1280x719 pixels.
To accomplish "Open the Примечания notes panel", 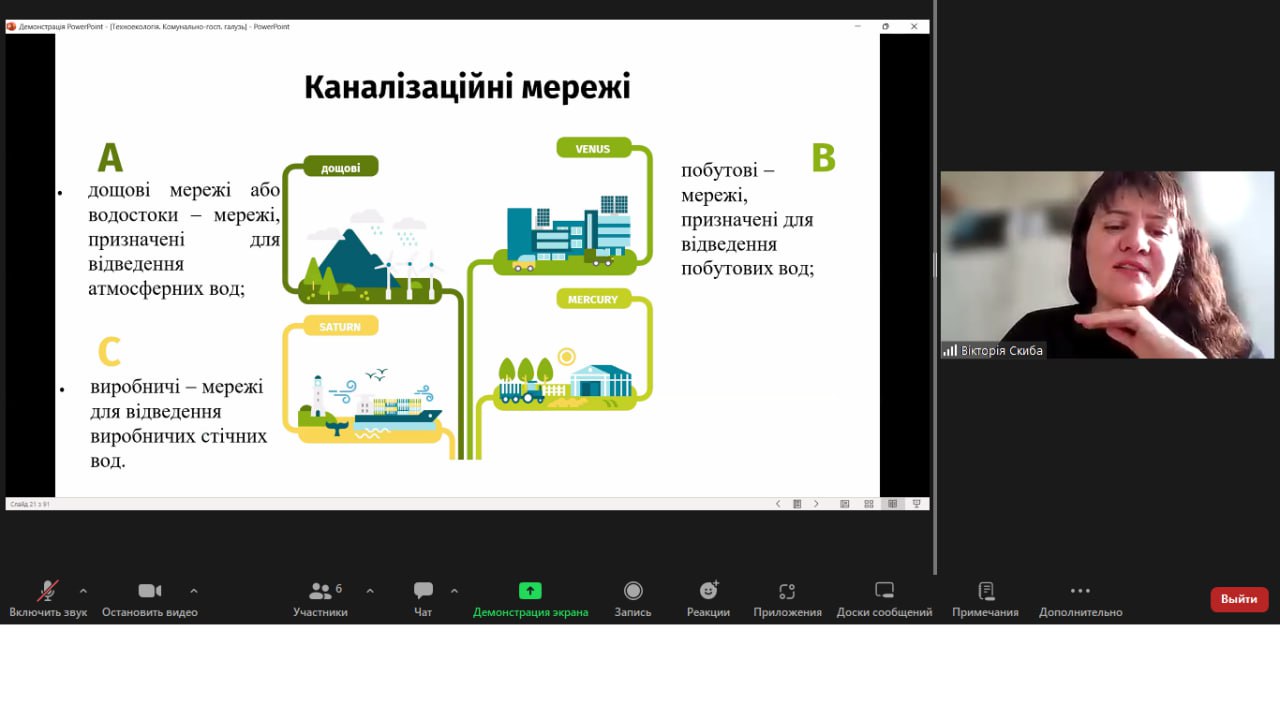I will point(985,599).
